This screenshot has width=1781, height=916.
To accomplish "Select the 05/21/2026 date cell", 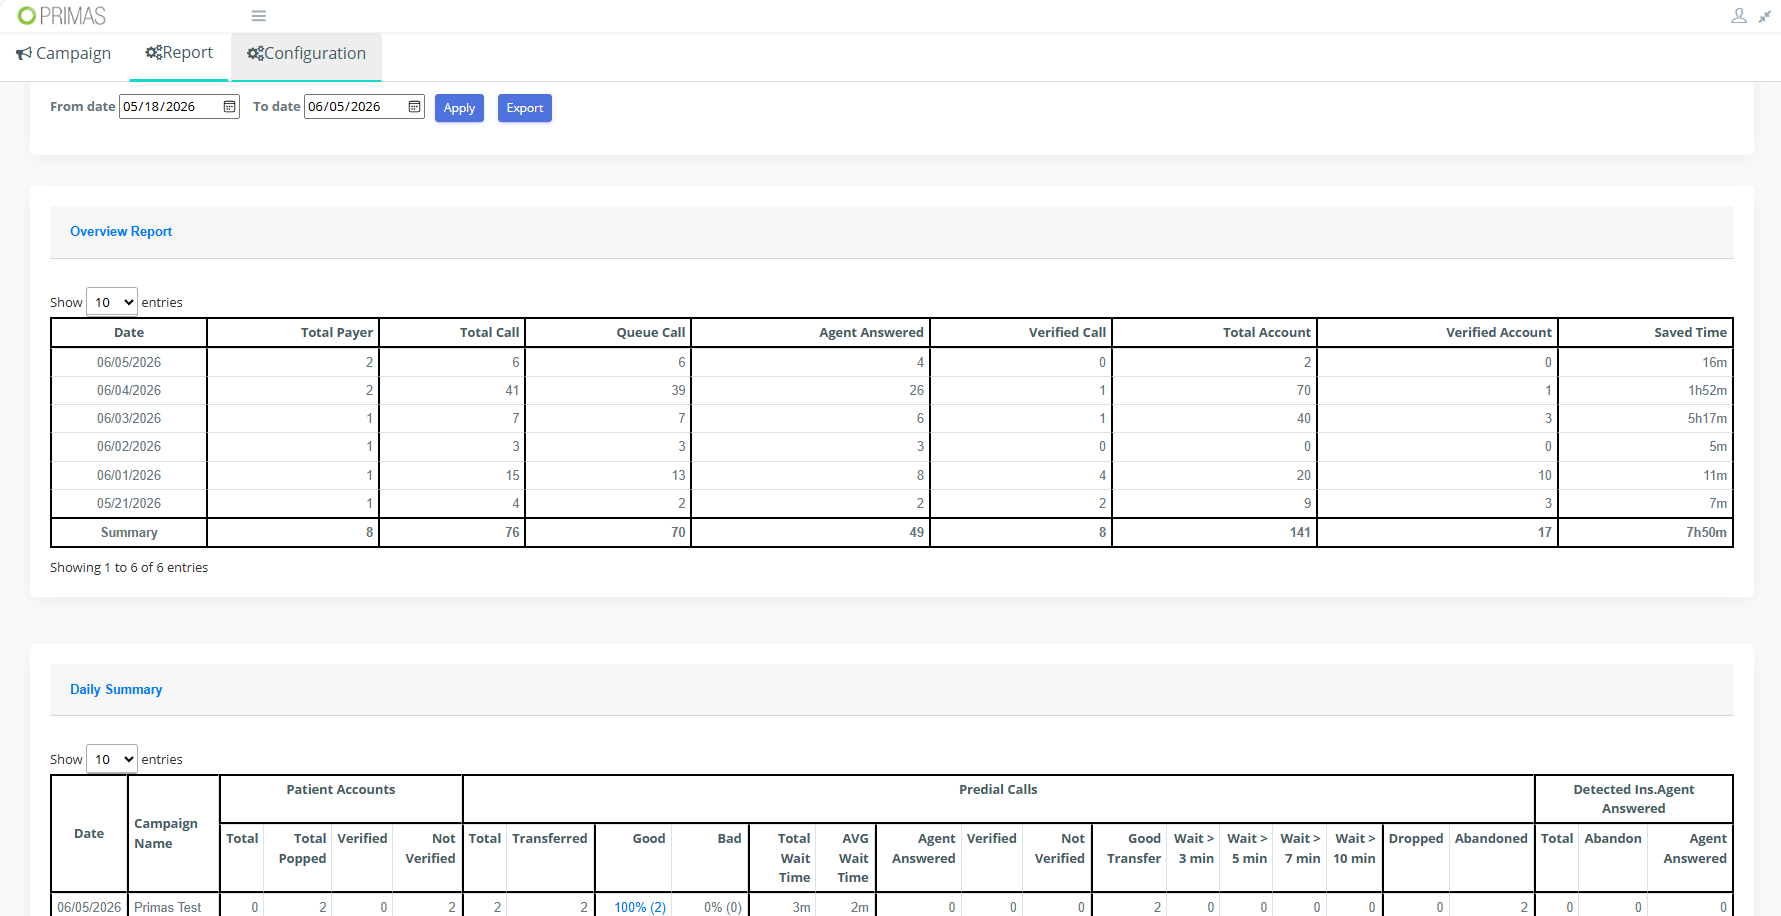I will [129, 503].
